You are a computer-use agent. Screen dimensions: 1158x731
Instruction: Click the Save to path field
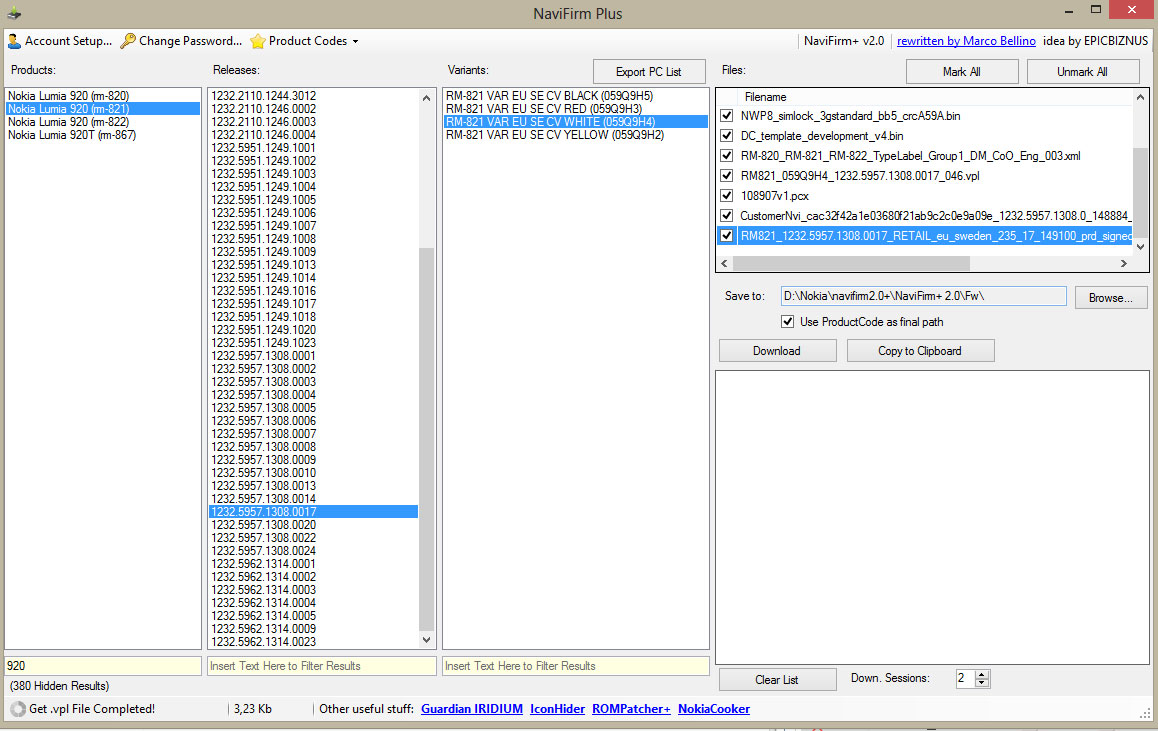pyautogui.click(x=923, y=296)
